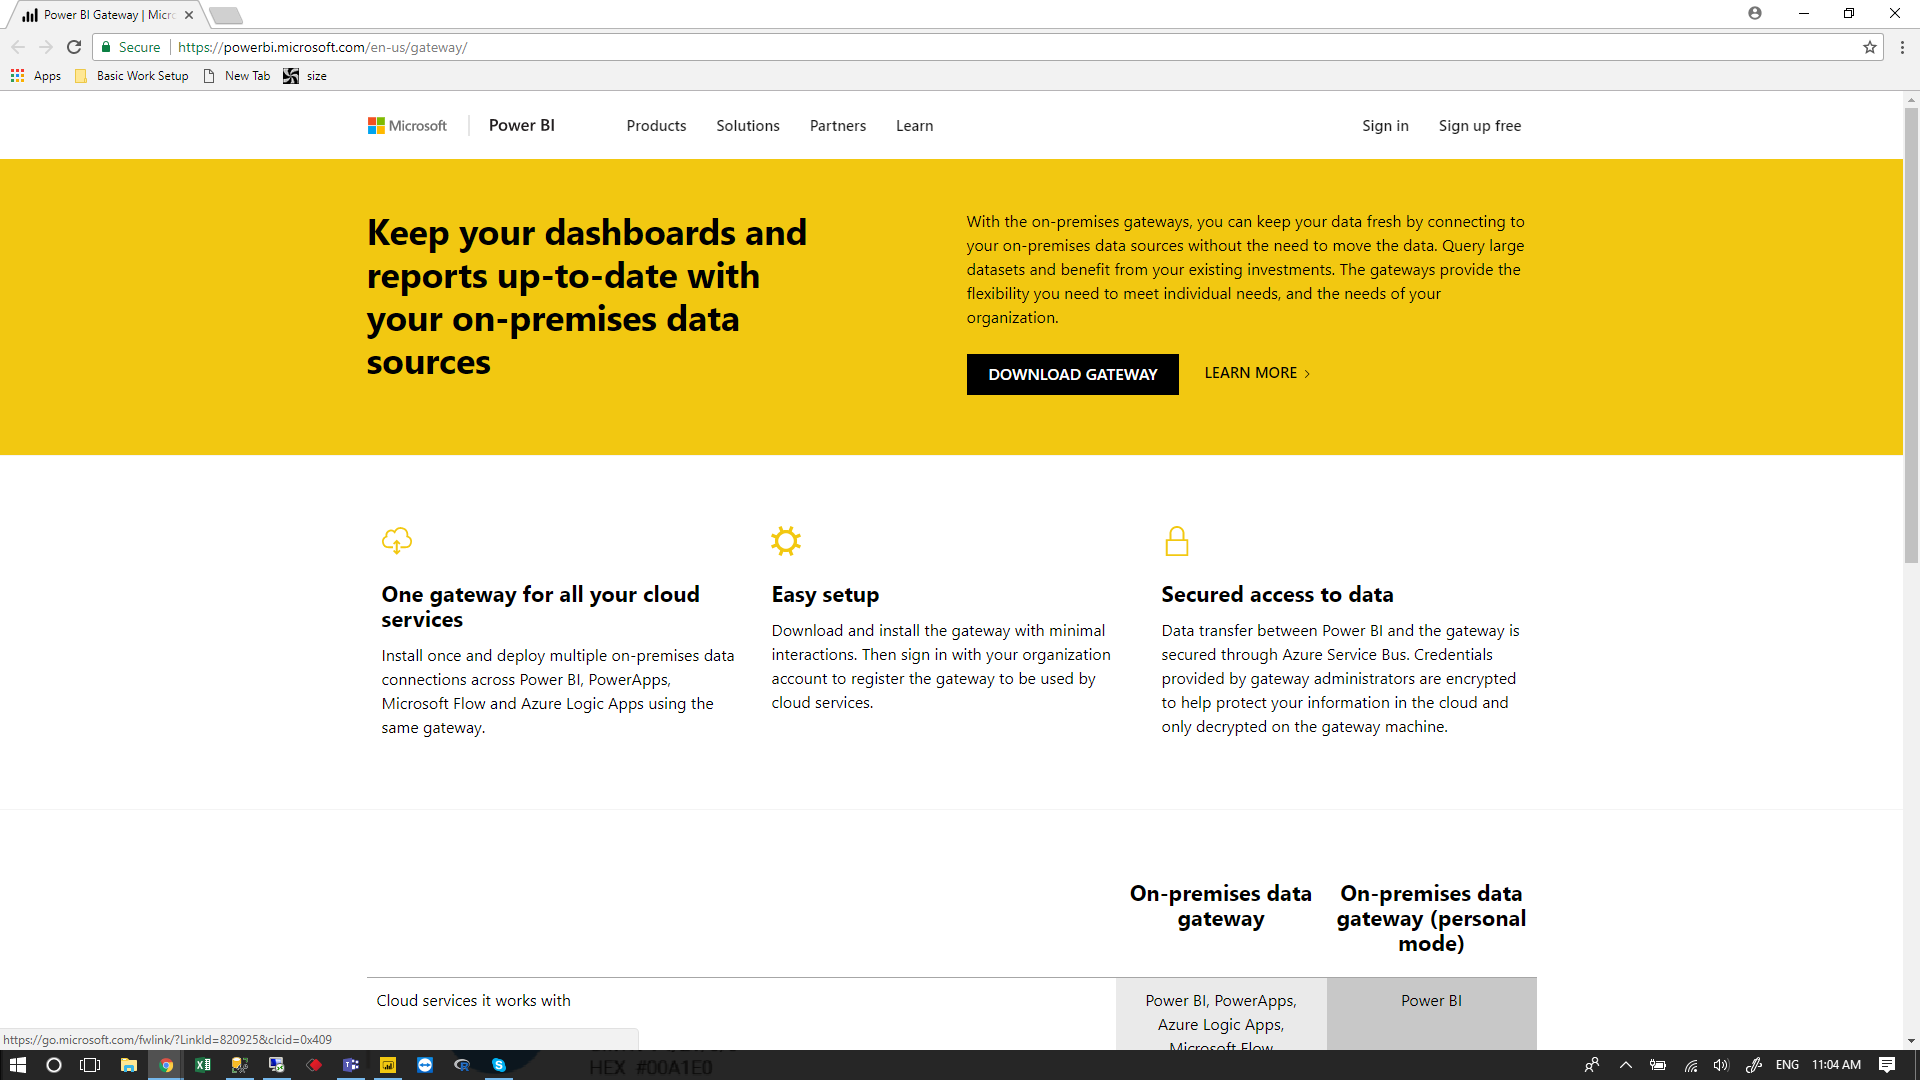Open the Chrome three-dot menu

tap(1902, 47)
